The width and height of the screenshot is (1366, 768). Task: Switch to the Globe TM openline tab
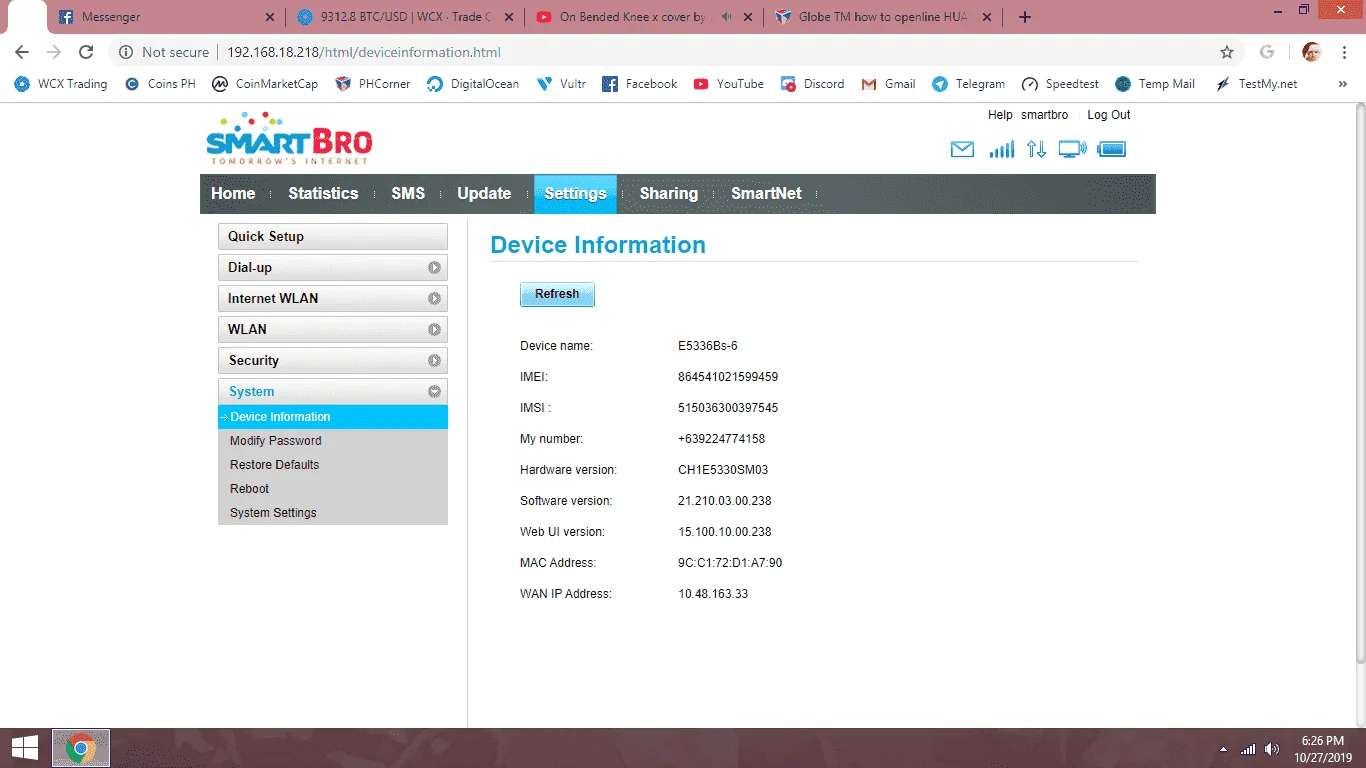883,17
